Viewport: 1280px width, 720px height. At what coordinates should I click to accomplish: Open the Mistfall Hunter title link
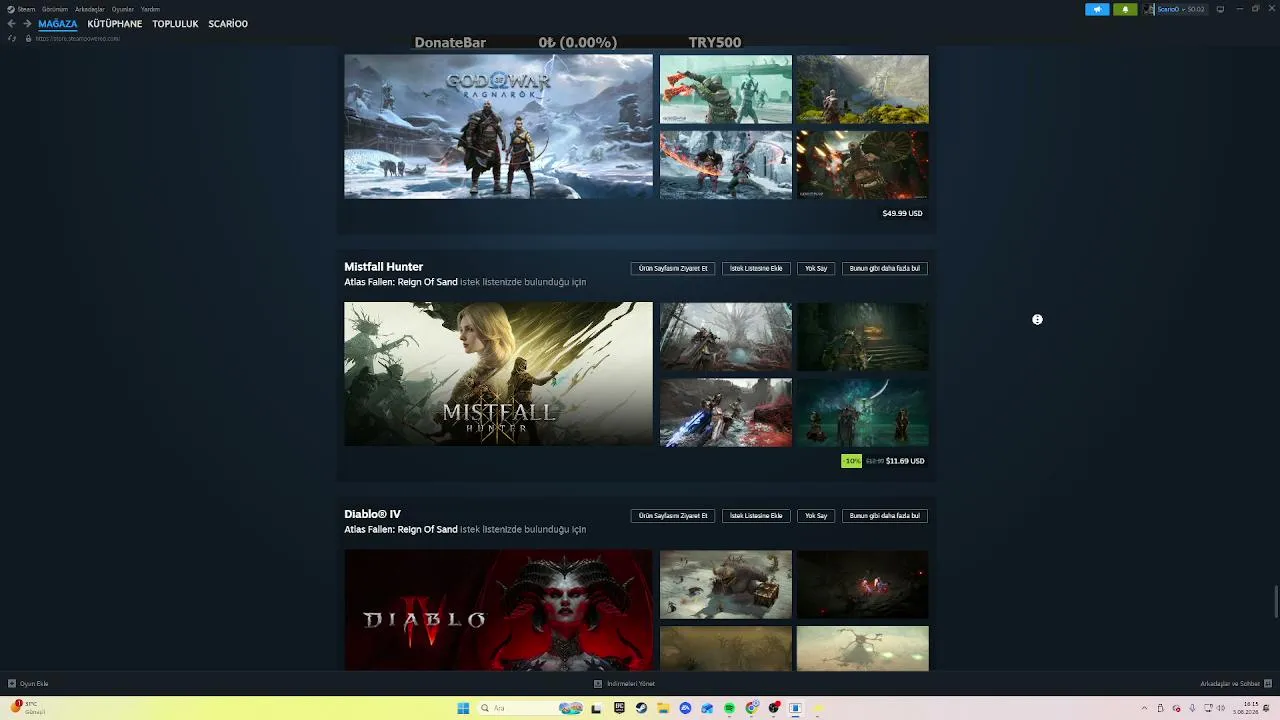(384, 267)
